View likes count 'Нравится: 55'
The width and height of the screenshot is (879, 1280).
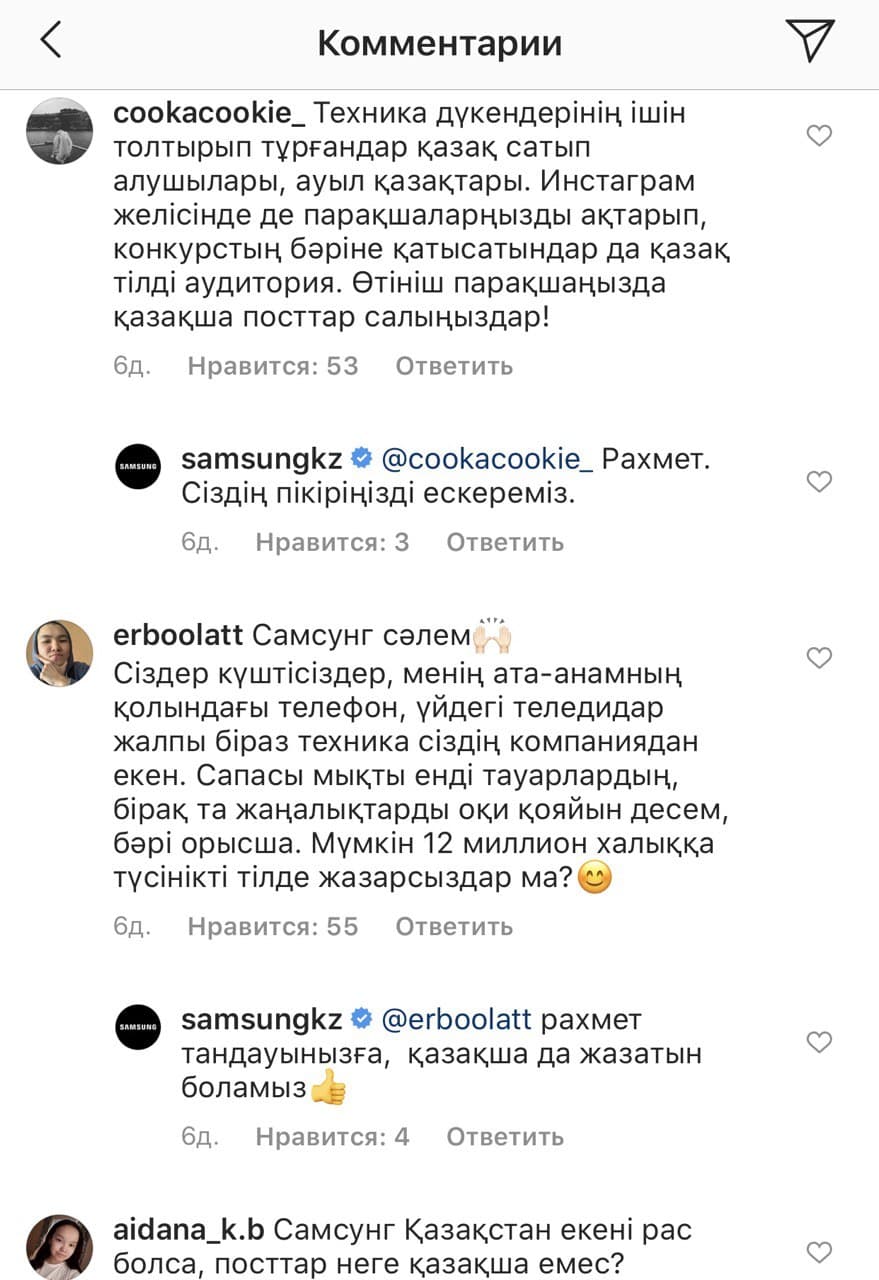pyautogui.click(x=273, y=927)
